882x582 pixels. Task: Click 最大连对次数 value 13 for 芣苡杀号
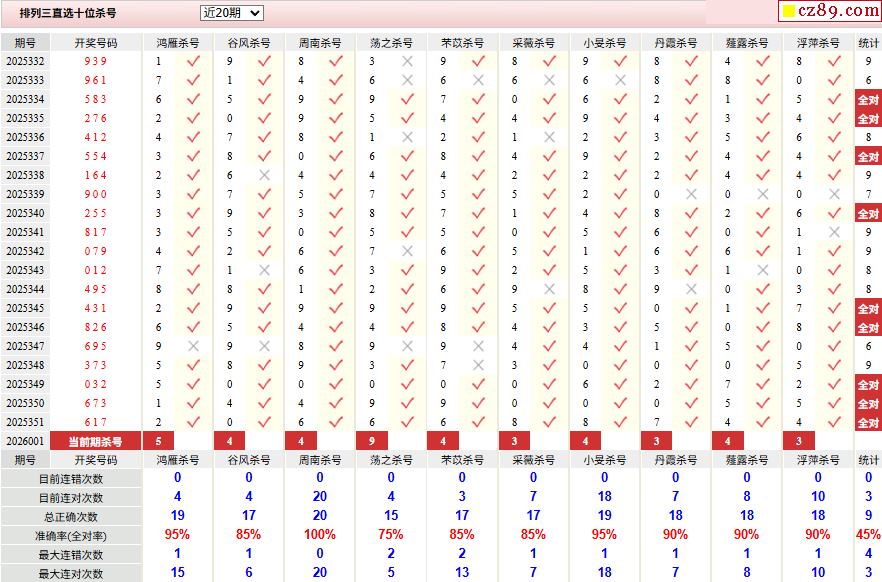pos(462,572)
